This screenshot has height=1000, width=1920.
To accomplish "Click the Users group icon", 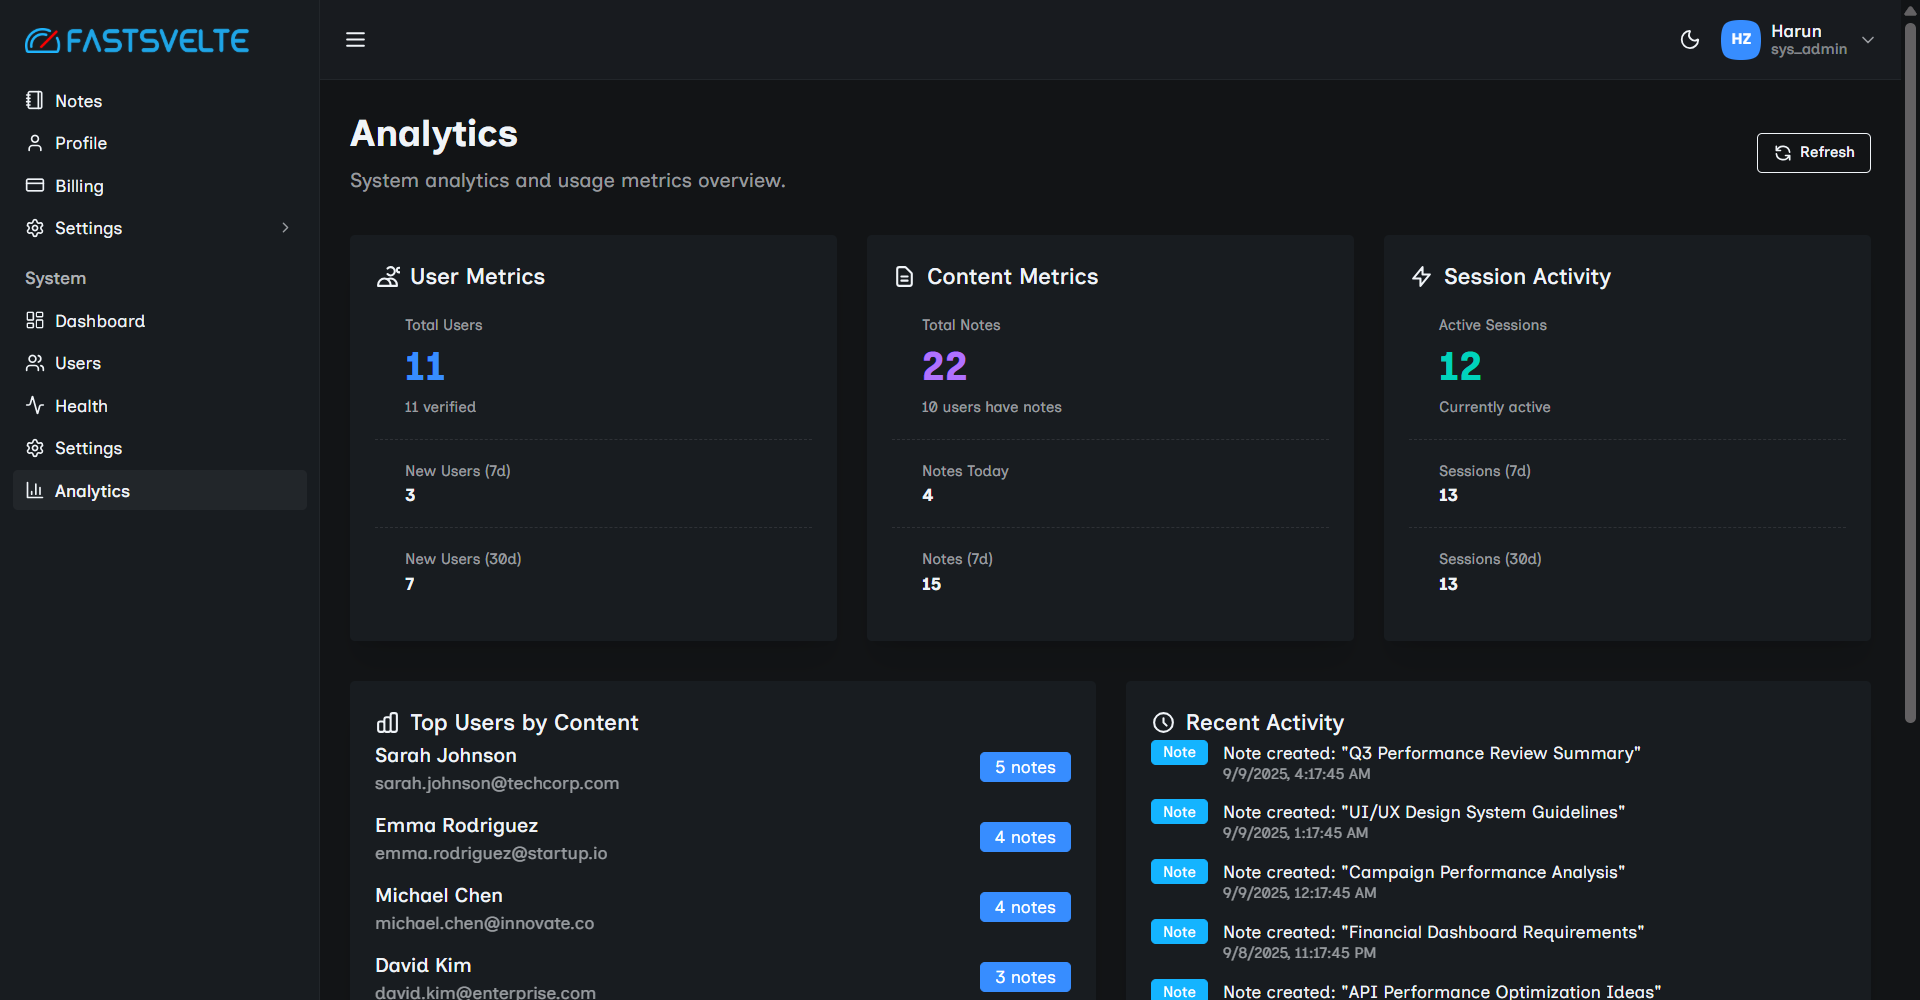I will click(x=35, y=363).
